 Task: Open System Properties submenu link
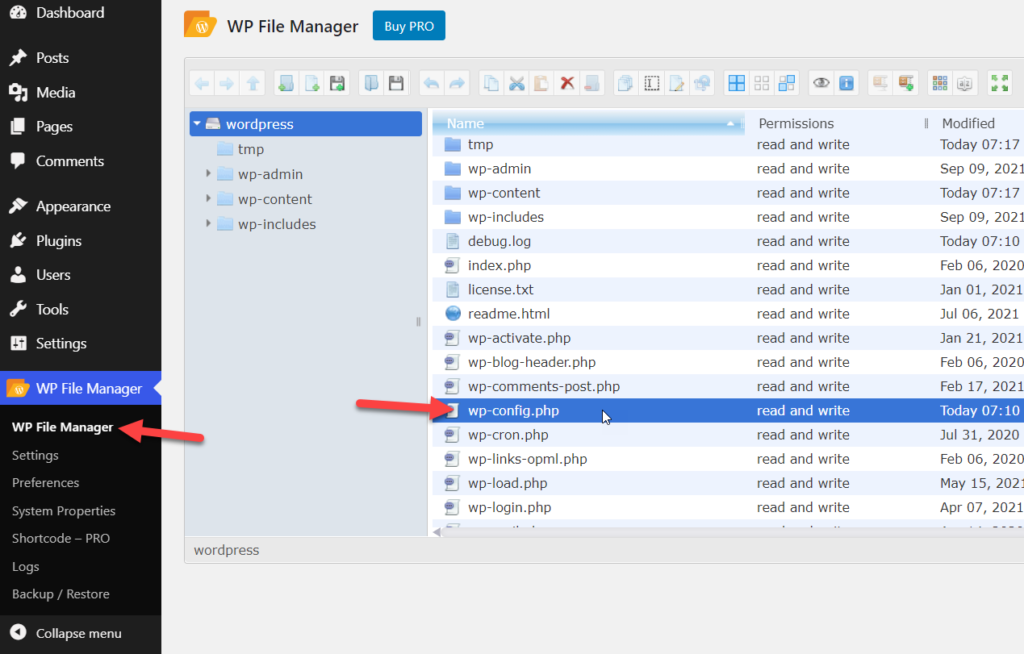[63, 511]
